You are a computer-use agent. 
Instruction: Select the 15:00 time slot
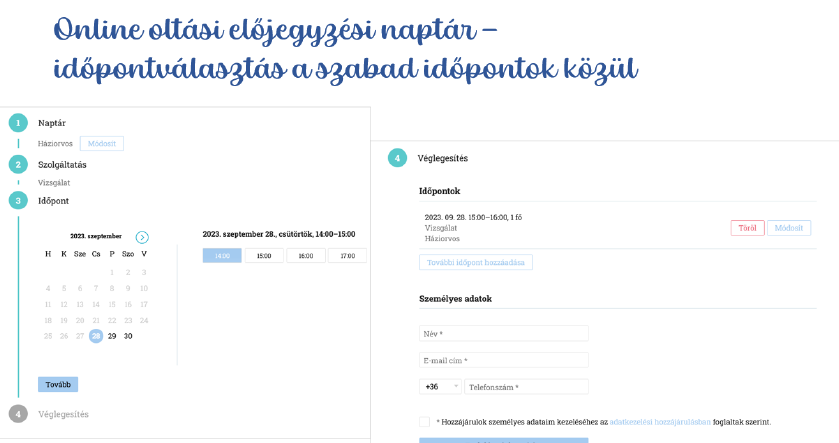coord(264,256)
